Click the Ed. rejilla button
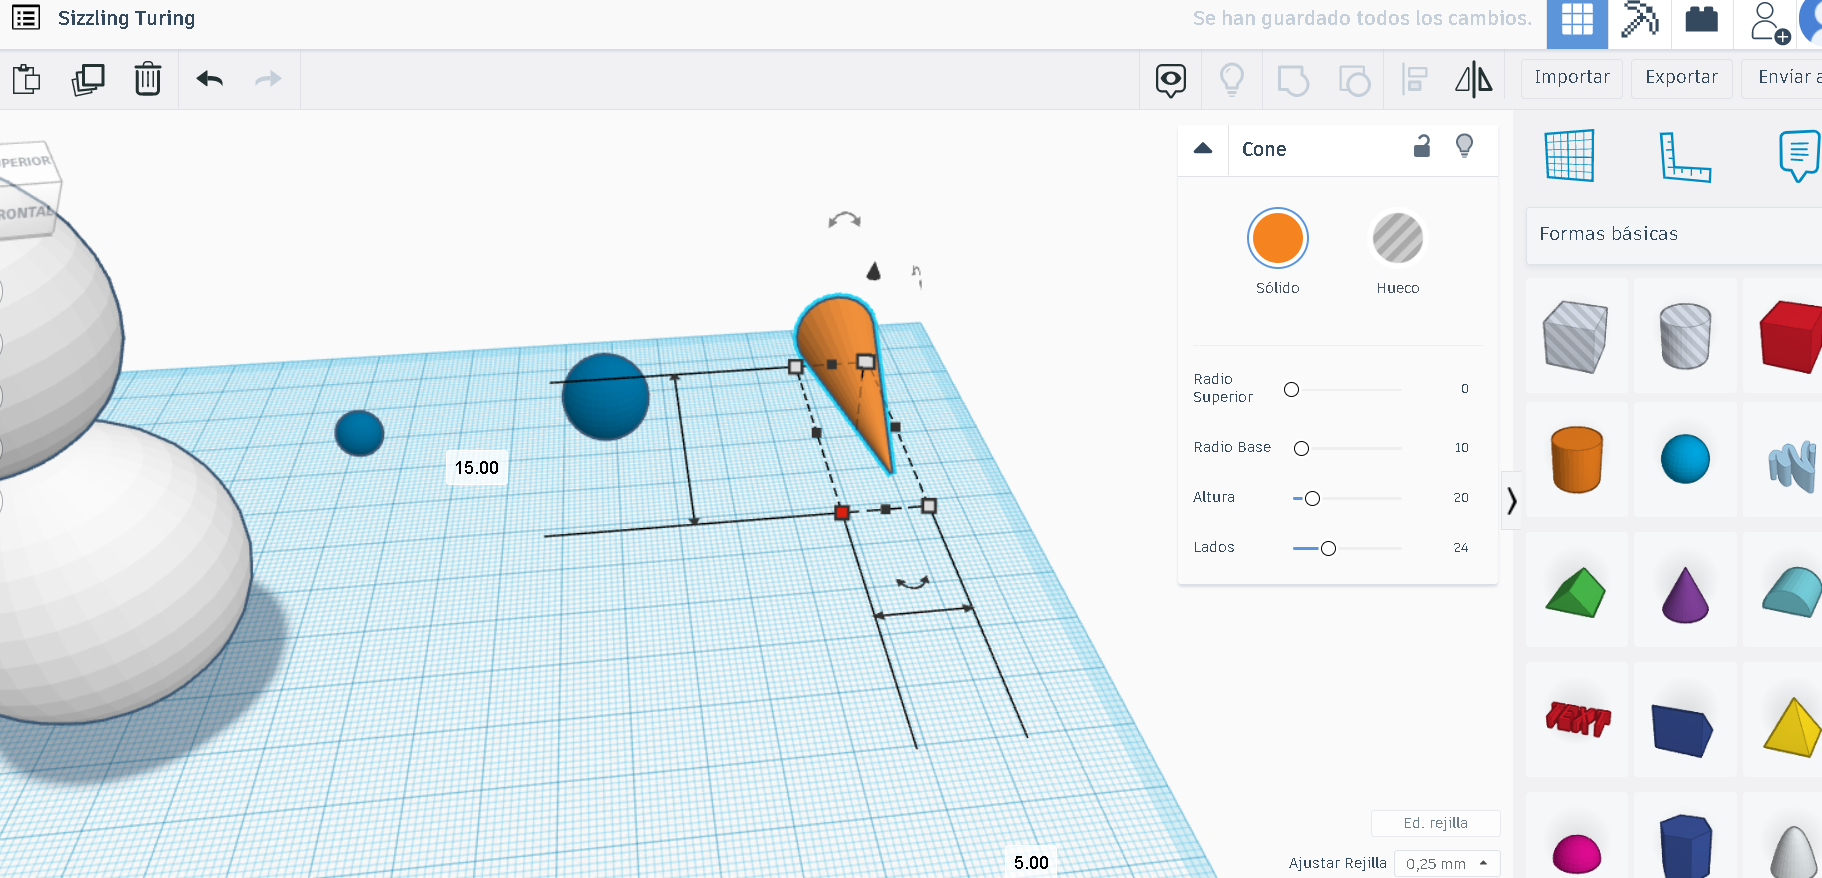The height and width of the screenshot is (878, 1822). pos(1436,823)
